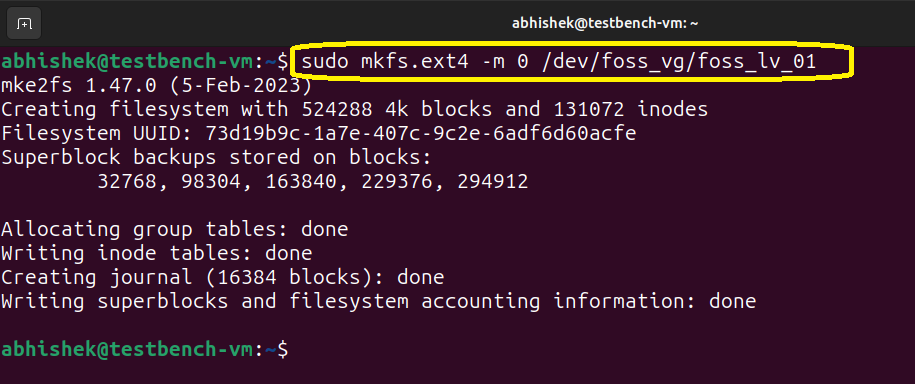Click the -m 0 option in command
The width and height of the screenshot is (915, 384).
tap(505, 62)
